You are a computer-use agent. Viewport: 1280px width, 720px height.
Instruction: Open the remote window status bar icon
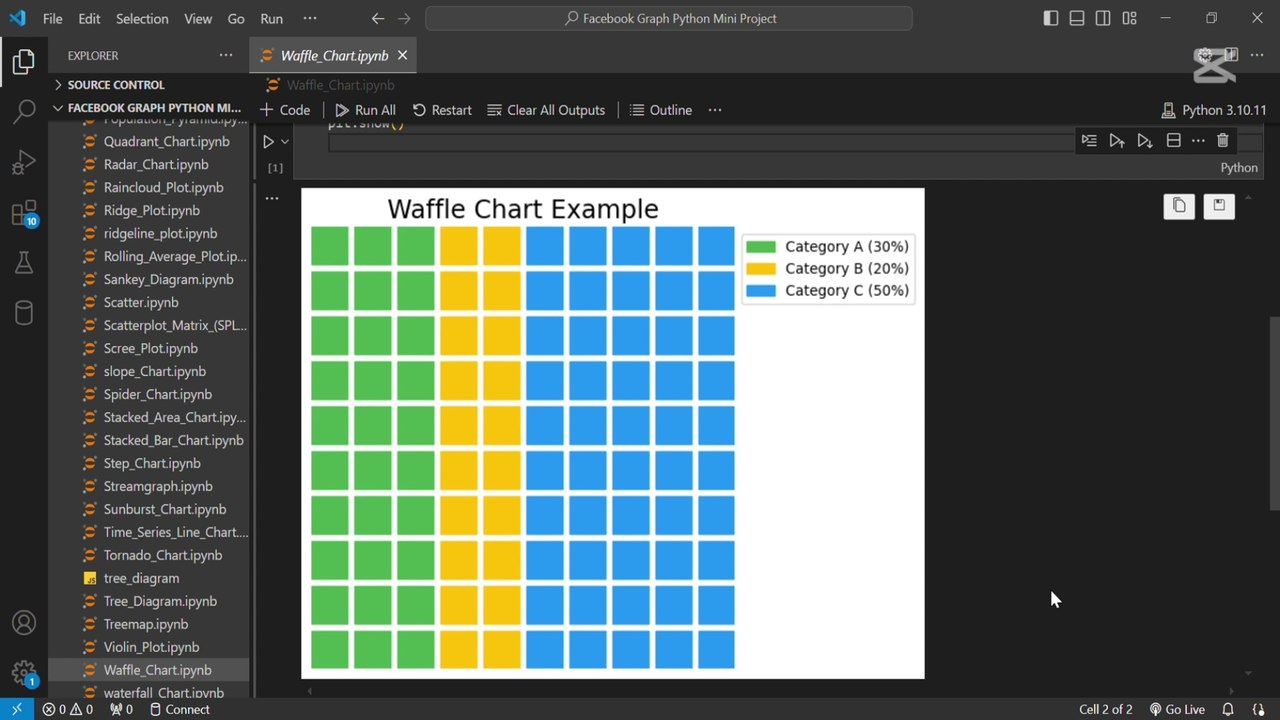[x=16, y=709]
